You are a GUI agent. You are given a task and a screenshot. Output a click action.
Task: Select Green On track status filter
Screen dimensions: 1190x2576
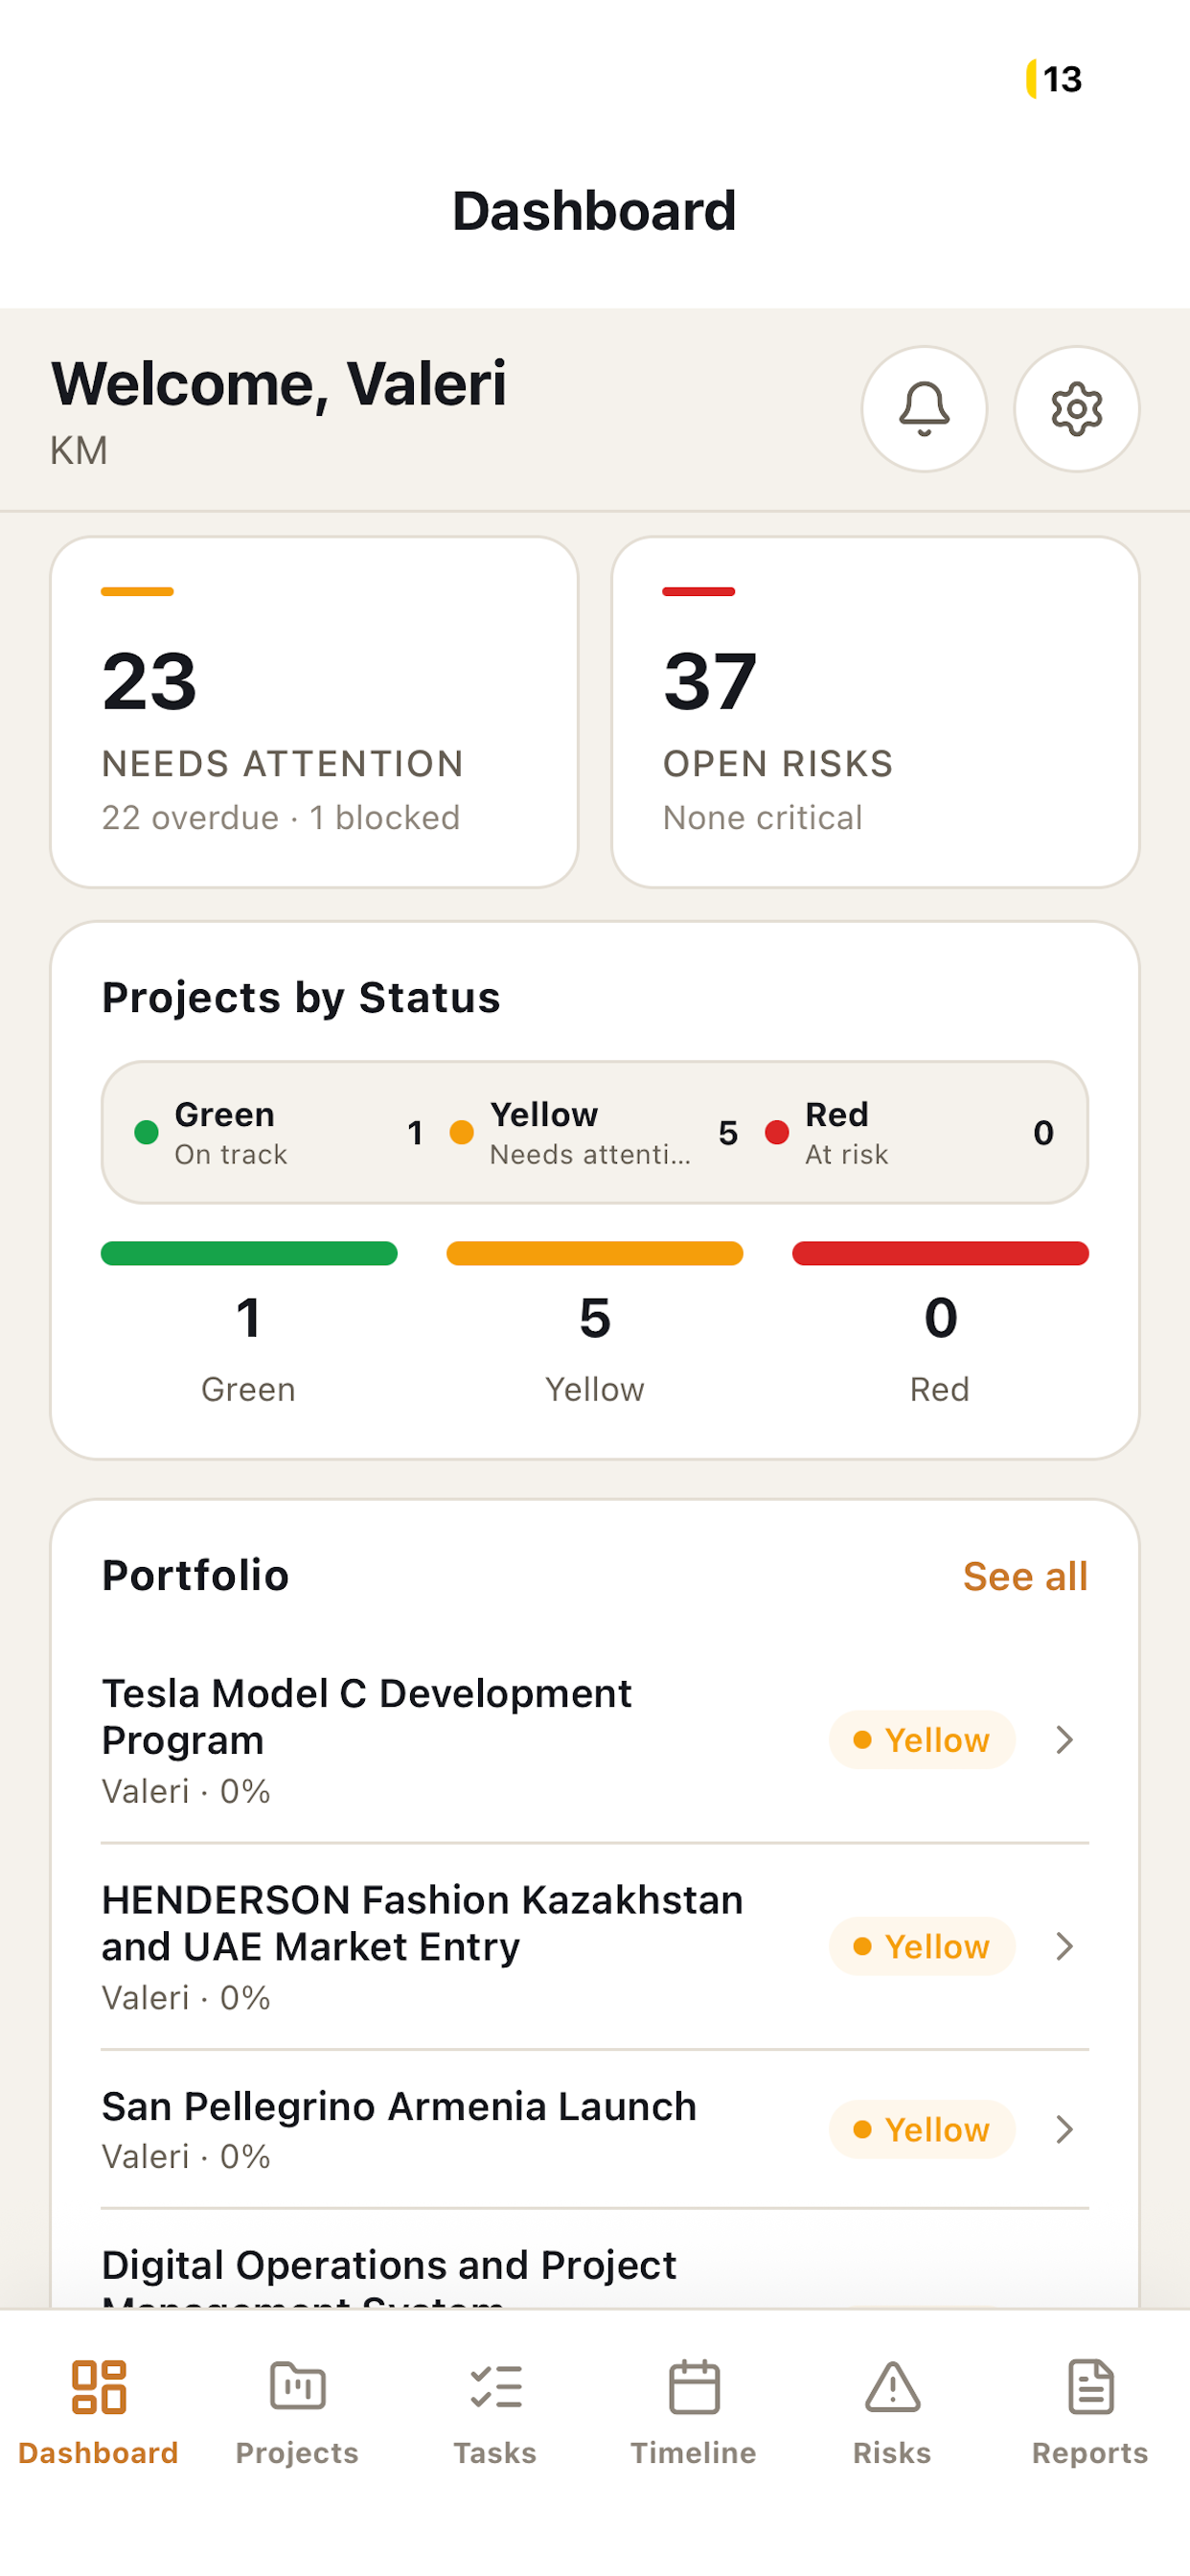coord(279,1133)
